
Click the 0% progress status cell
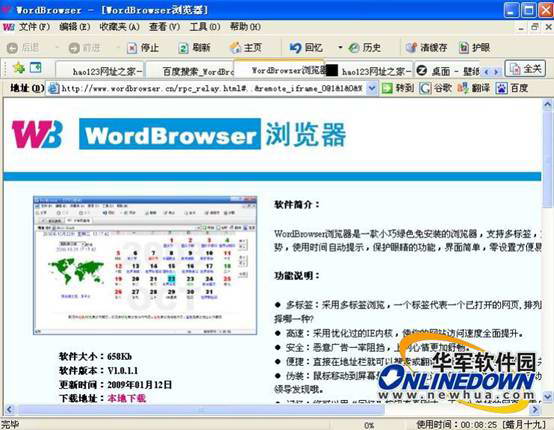tap(369, 425)
